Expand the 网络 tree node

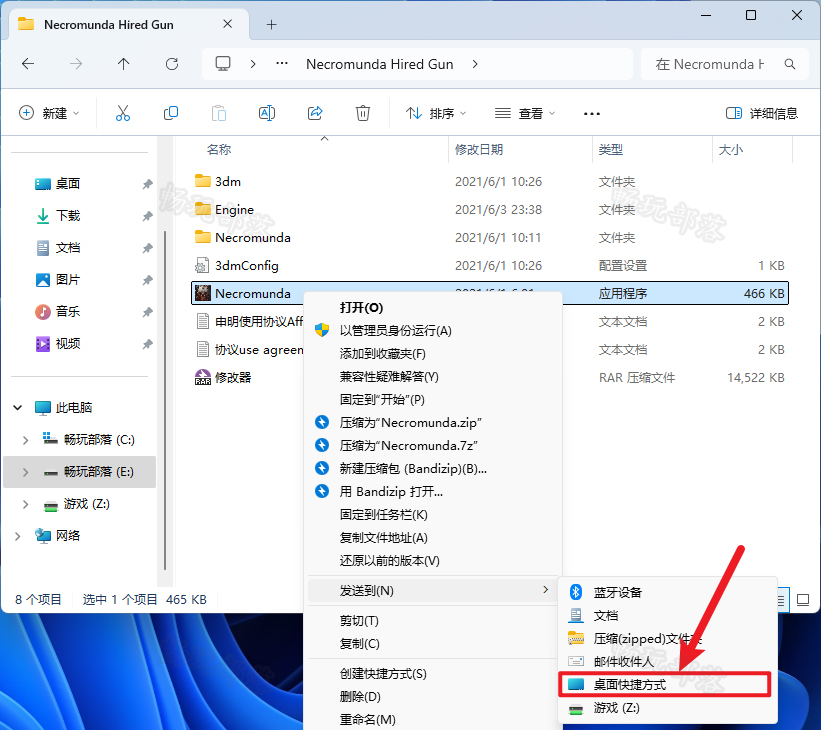(18, 536)
